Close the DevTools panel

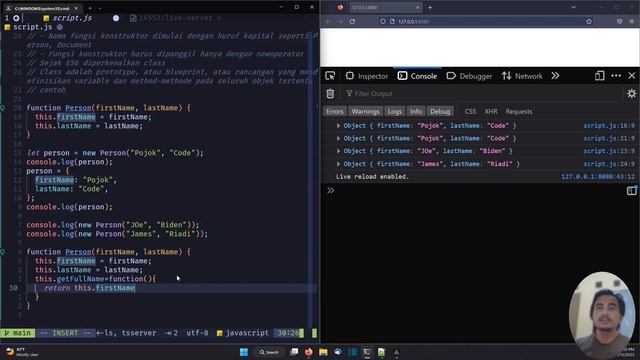(632, 76)
